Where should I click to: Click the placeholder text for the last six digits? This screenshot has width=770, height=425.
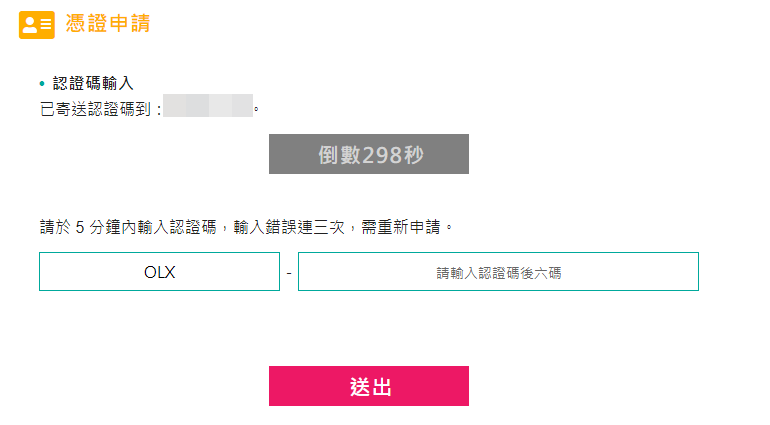point(498,273)
